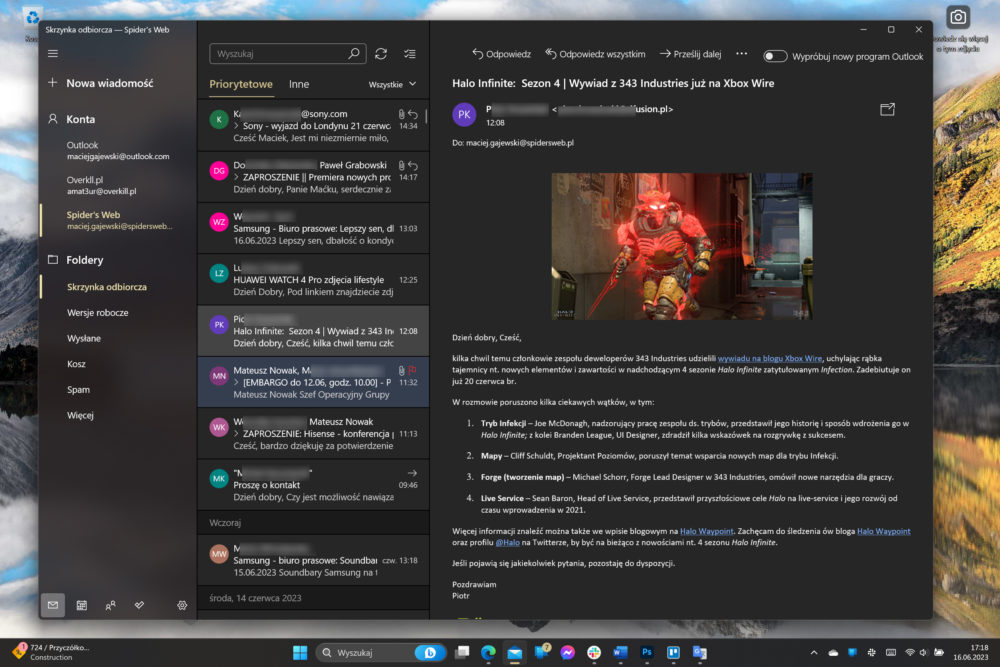Open the Wszystkie filter dropdown
The width and height of the screenshot is (1000, 667).
tap(392, 84)
